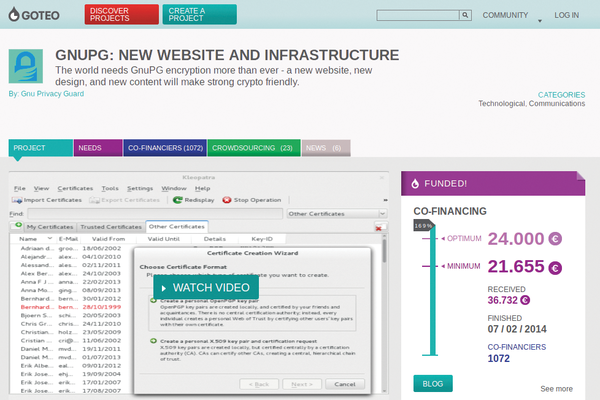Select the 18/06/2002 certificate row

71,248
